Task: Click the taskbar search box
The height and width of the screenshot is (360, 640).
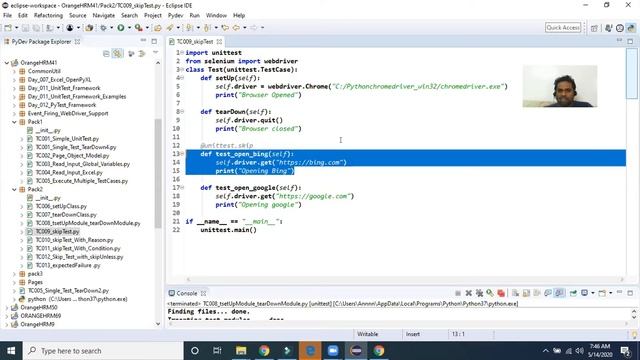Action: pyautogui.click(x=102, y=351)
